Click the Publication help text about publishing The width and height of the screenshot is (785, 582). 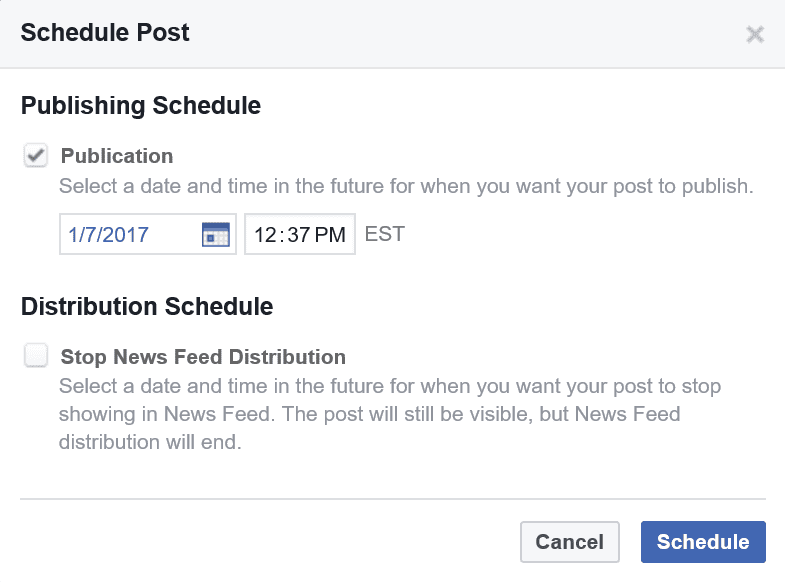tap(406, 186)
